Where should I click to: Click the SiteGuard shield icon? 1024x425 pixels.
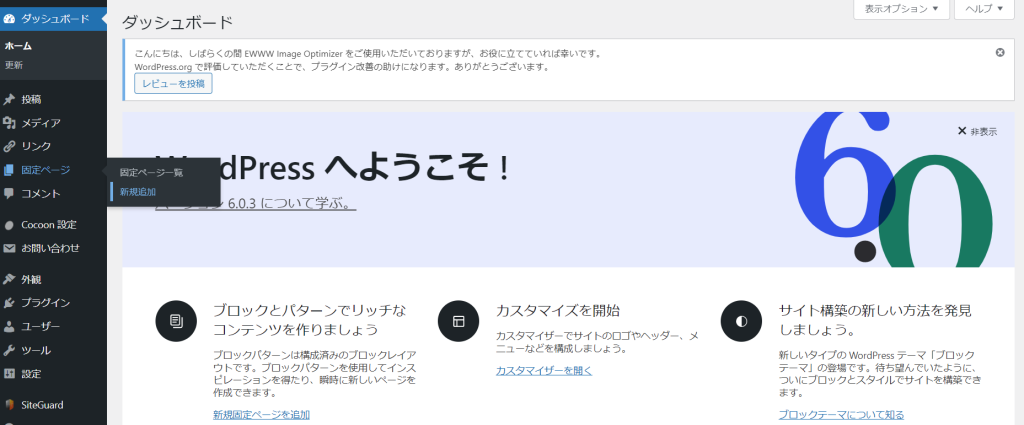(9, 405)
